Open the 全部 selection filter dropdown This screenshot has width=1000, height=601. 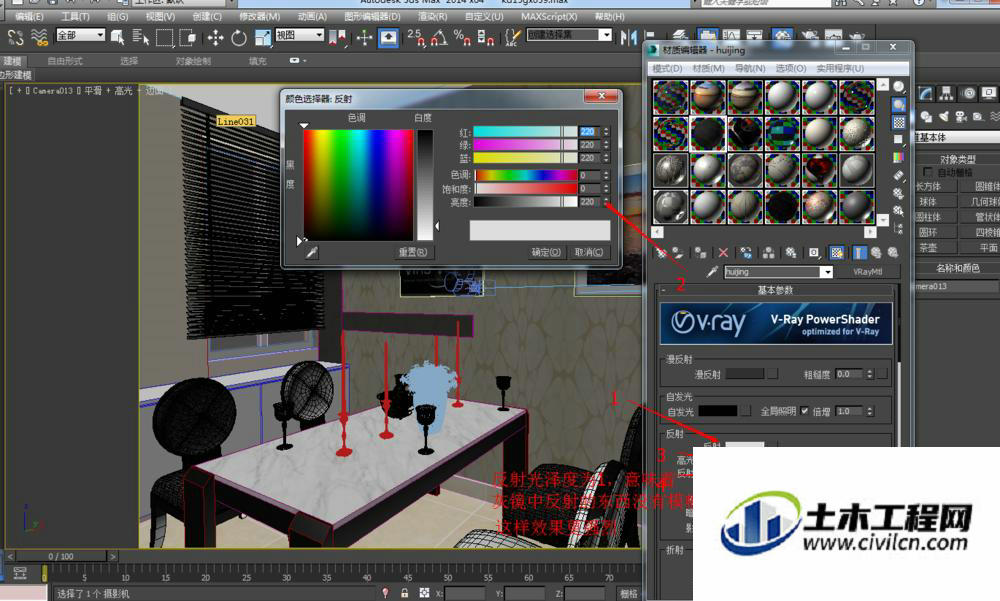tap(80, 35)
